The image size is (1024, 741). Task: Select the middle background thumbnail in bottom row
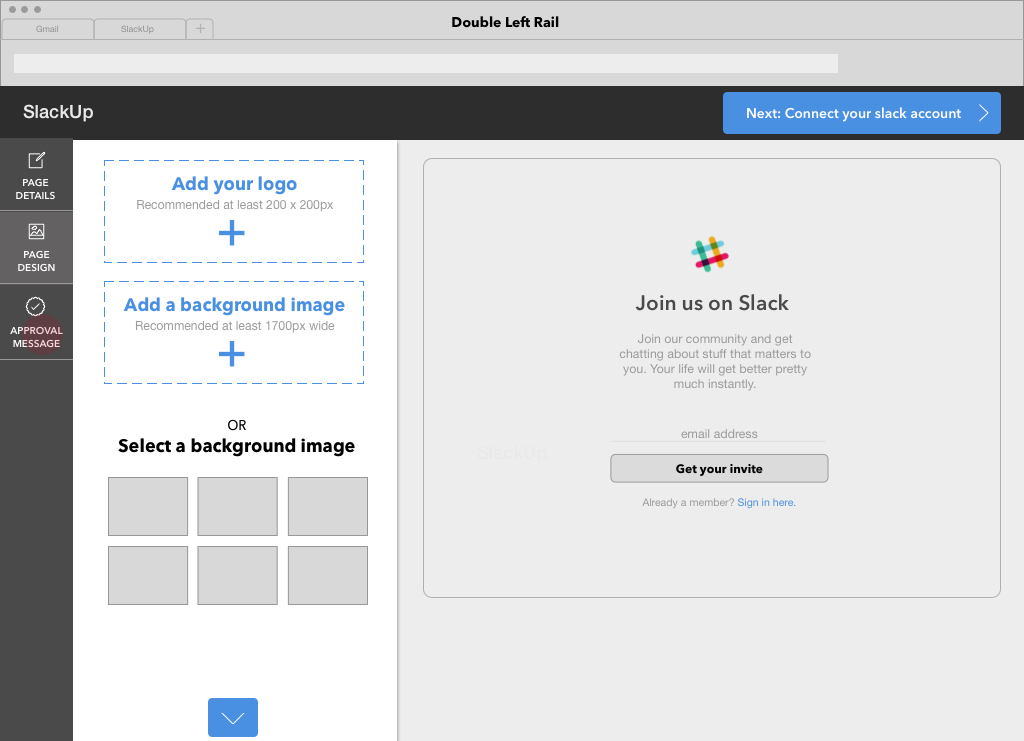238,575
